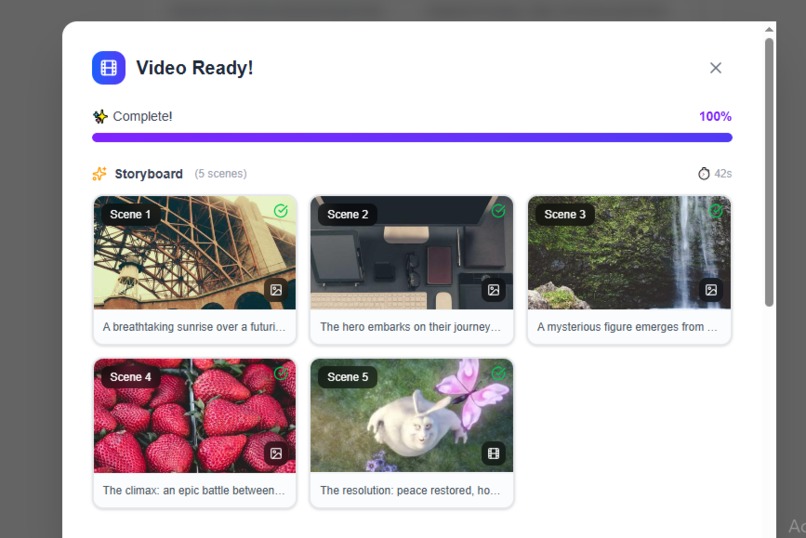Click the stopwatch icon next to 42s

[703, 174]
